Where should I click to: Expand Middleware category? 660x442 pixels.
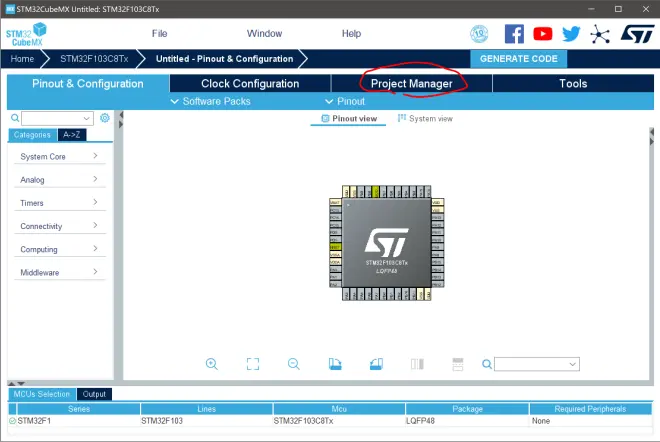point(59,272)
